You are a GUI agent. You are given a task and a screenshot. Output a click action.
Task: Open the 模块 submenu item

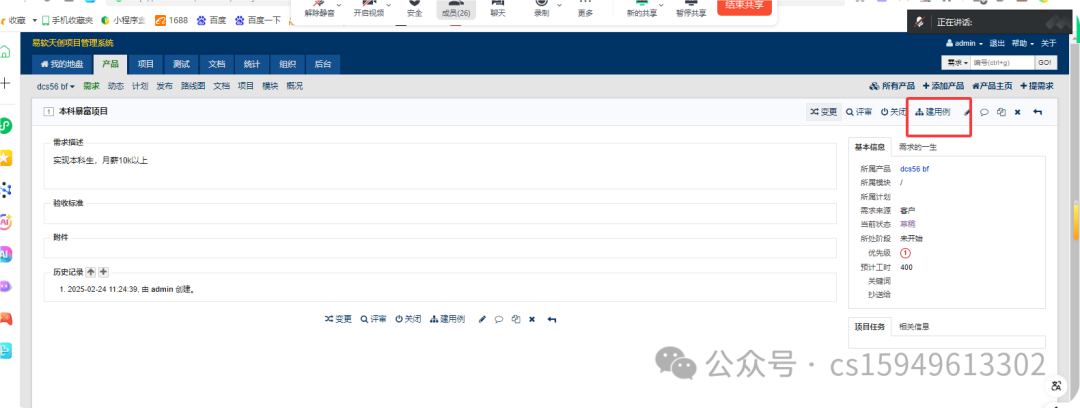(270, 86)
